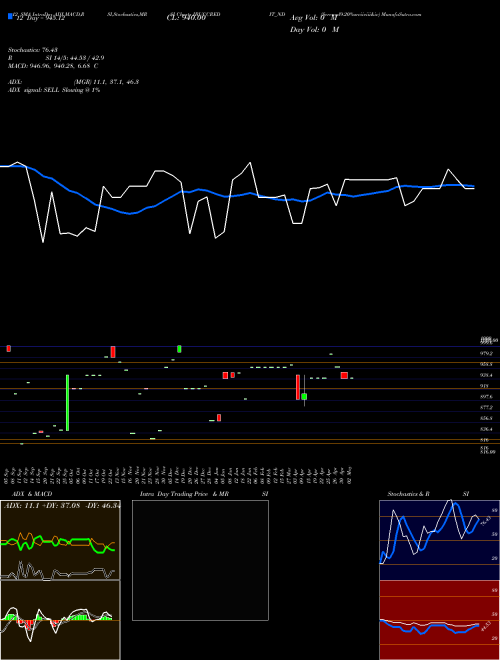Screen dimensions: 500x660
Task: Click 'Intra Day Trading Price & MRSI' title
Action: 204,494
